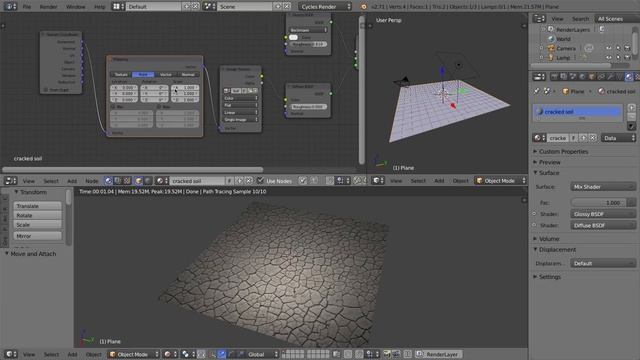
Task: Open Object Mode dropdown in upper 3D view
Action: click(x=501, y=180)
